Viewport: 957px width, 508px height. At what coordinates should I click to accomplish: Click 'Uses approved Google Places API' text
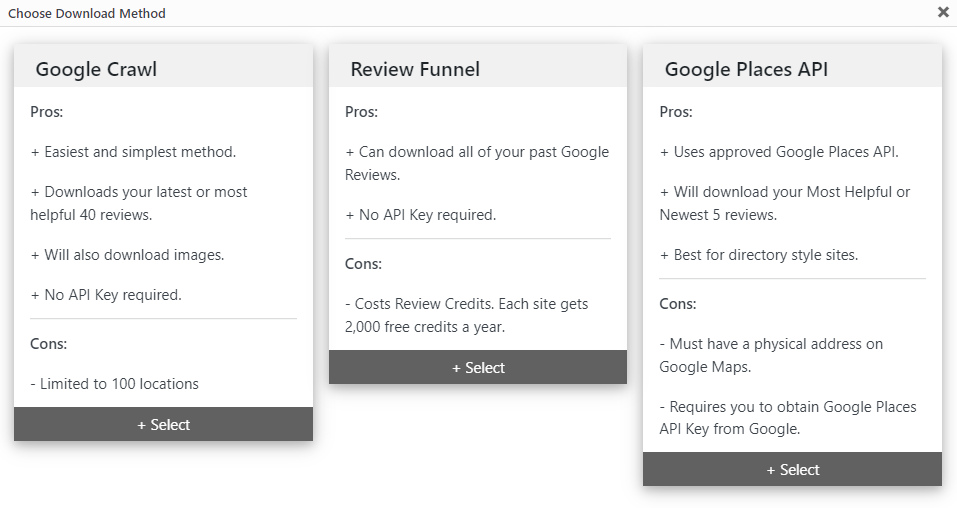pyautogui.click(x=779, y=151)
